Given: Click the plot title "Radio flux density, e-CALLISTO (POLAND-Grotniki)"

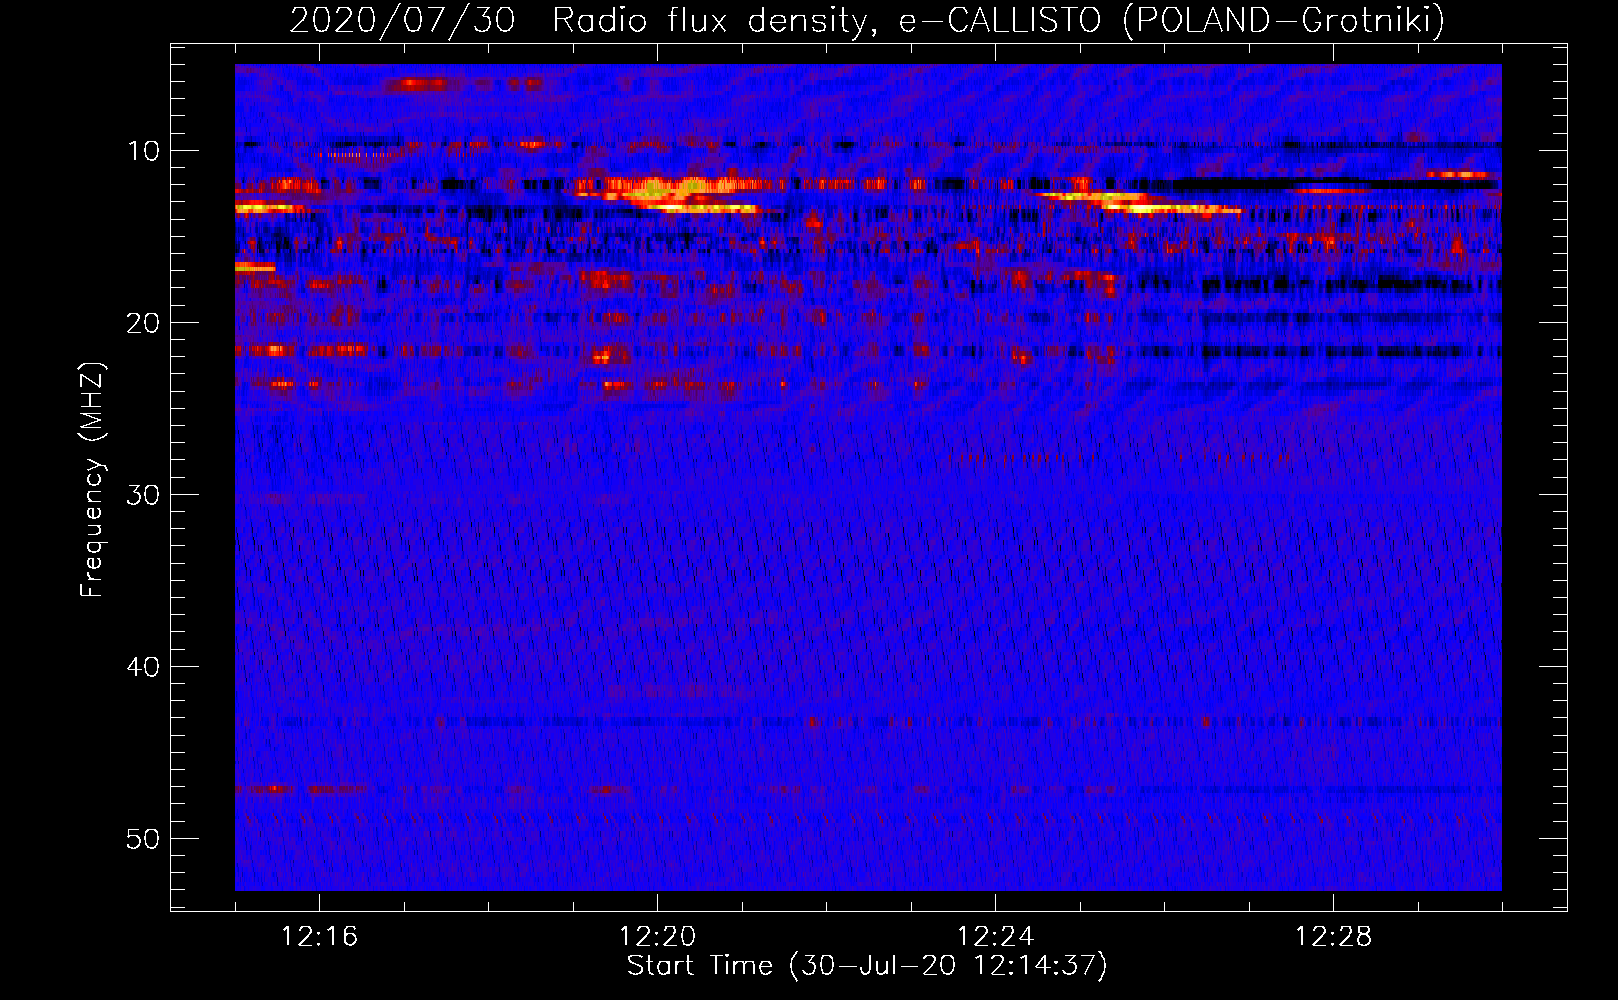Looking at the screenshot, I should 999,20.
